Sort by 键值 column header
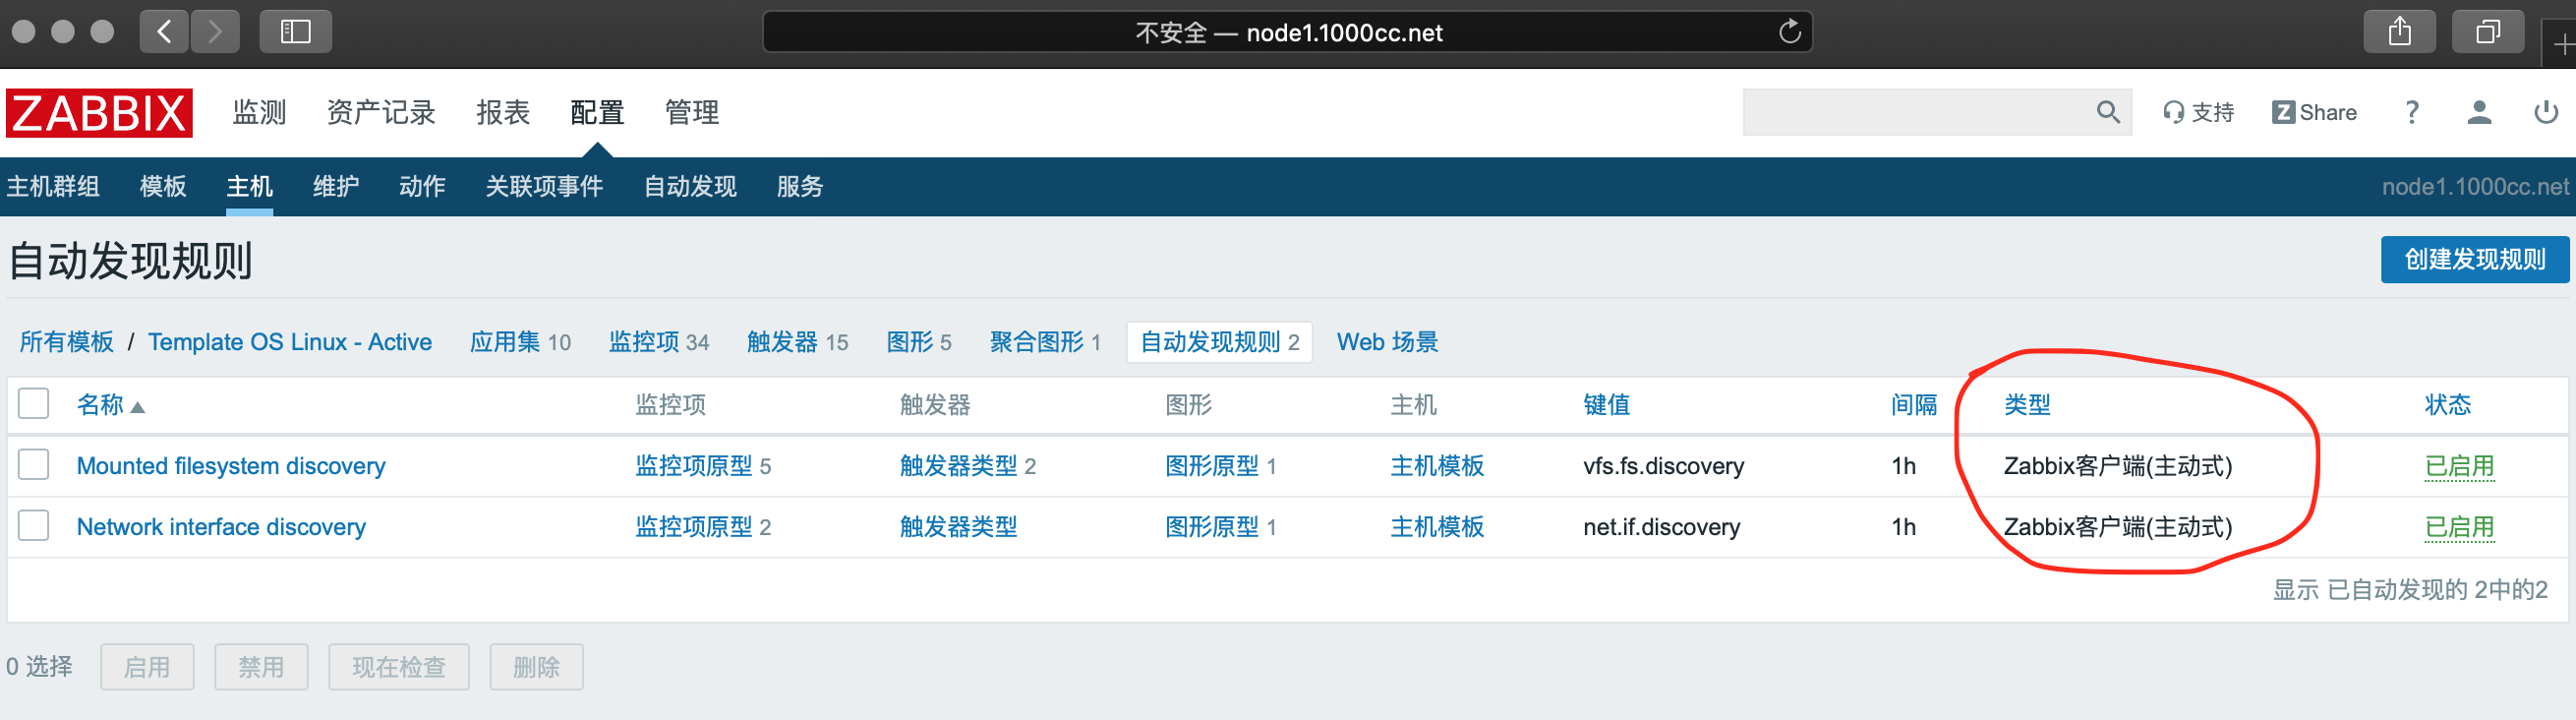This screenshot has width=2576, height=720. tap(1606, 405)
